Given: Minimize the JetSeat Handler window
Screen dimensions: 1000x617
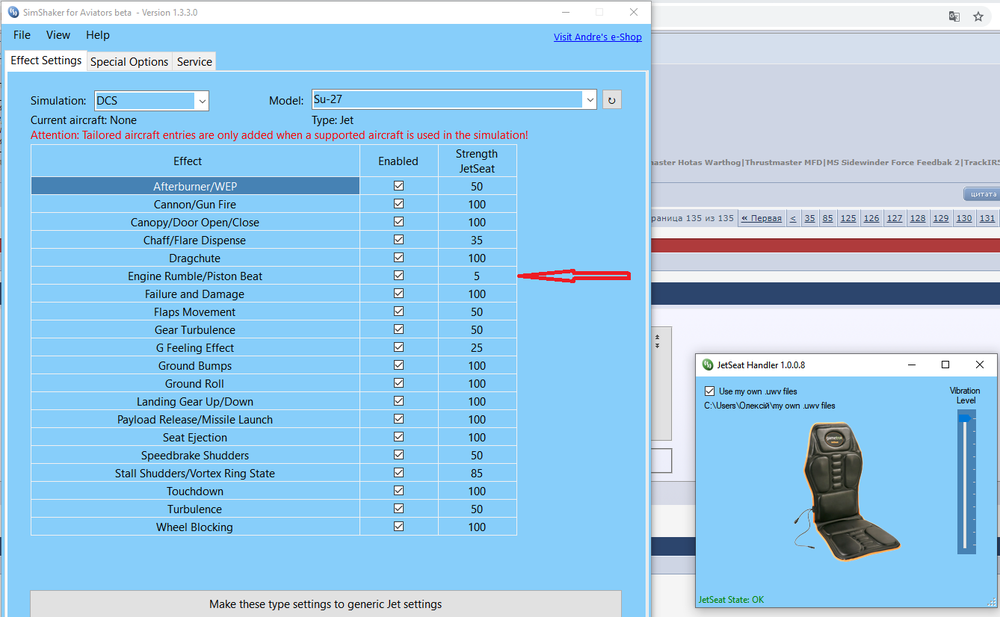Looking at the screenshot, I should [x=911, y=365].
